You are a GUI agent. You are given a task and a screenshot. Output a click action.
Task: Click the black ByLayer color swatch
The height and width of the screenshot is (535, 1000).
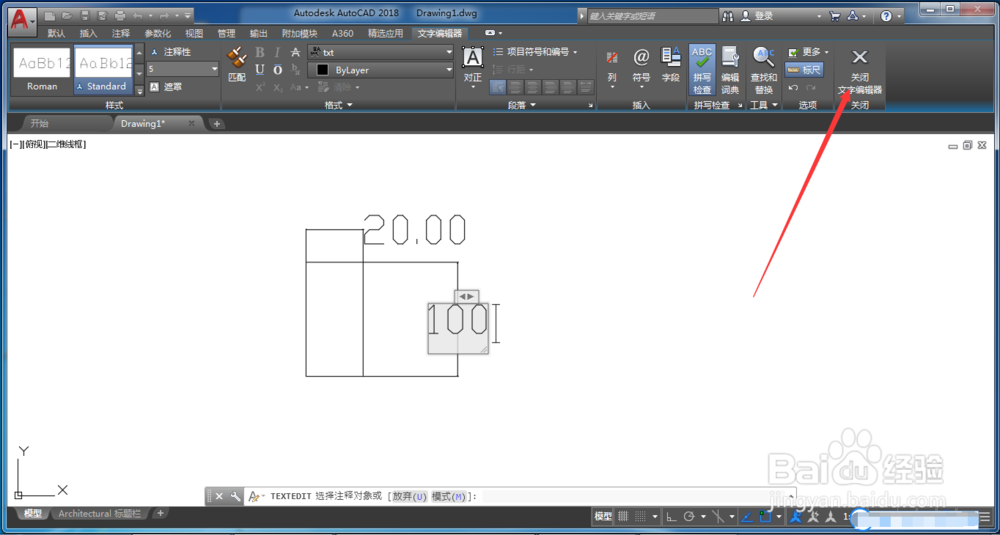tap(323, 70)
